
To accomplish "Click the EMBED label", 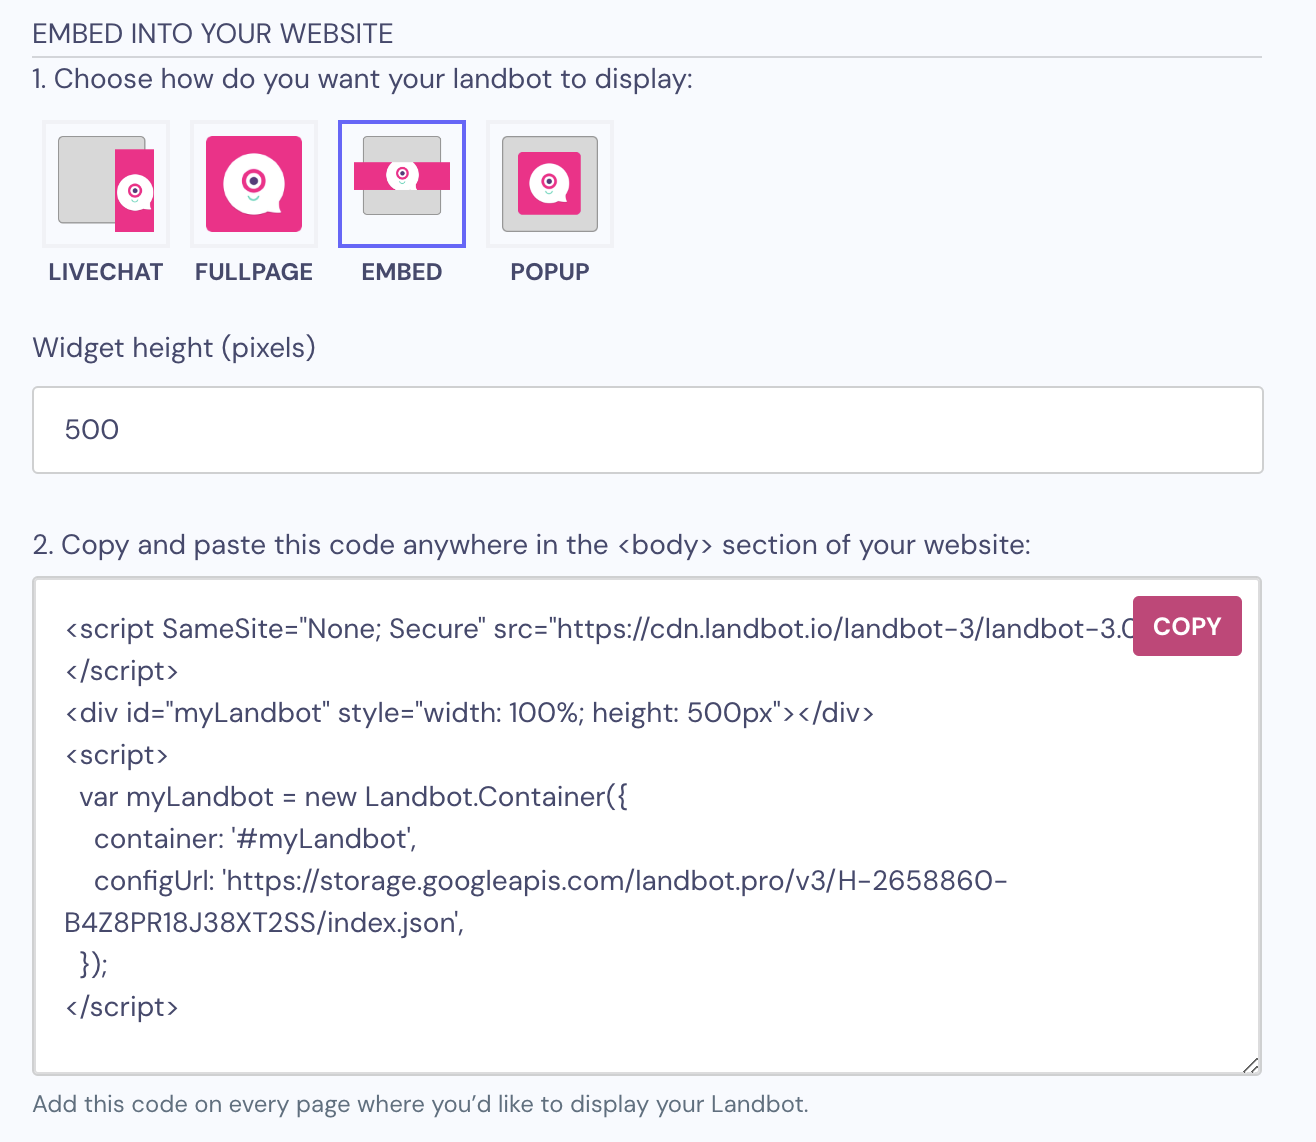I will click(x=402, y=272).
